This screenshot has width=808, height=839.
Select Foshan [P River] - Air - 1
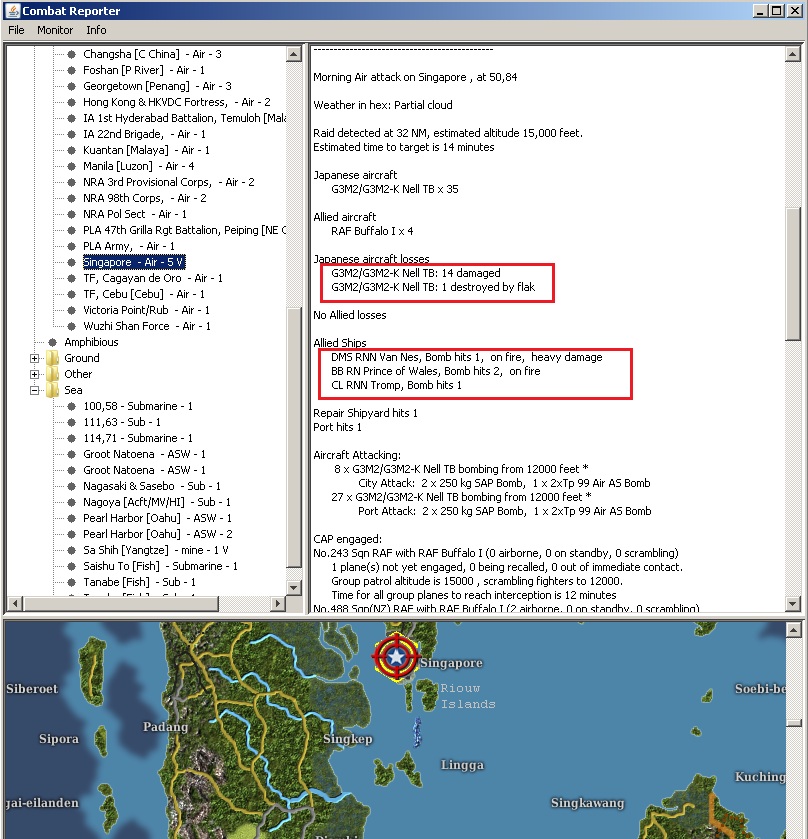pyautogui.click(x=143, y=70)
